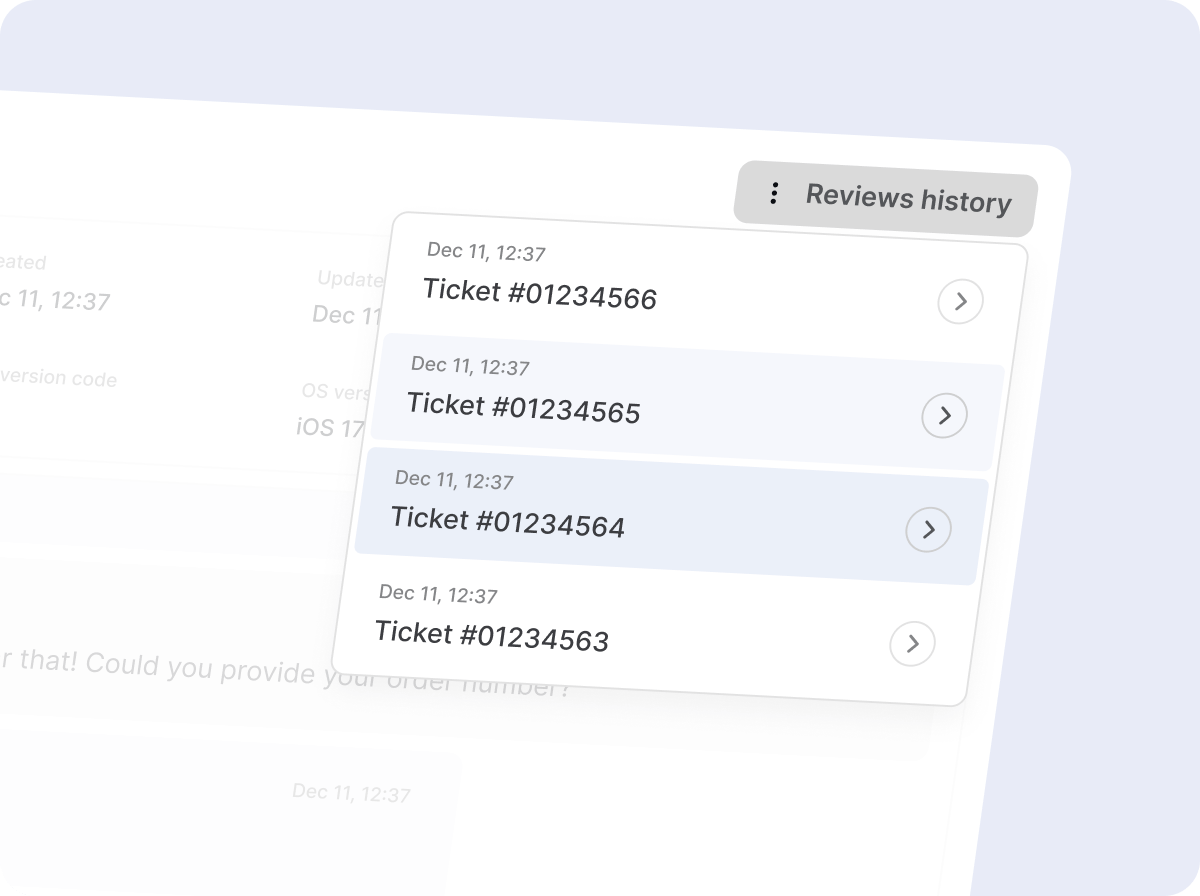This screenshot has width=1200, height=896.
Task: Click the date above Ticket #01234565
Action: point(470,366)
